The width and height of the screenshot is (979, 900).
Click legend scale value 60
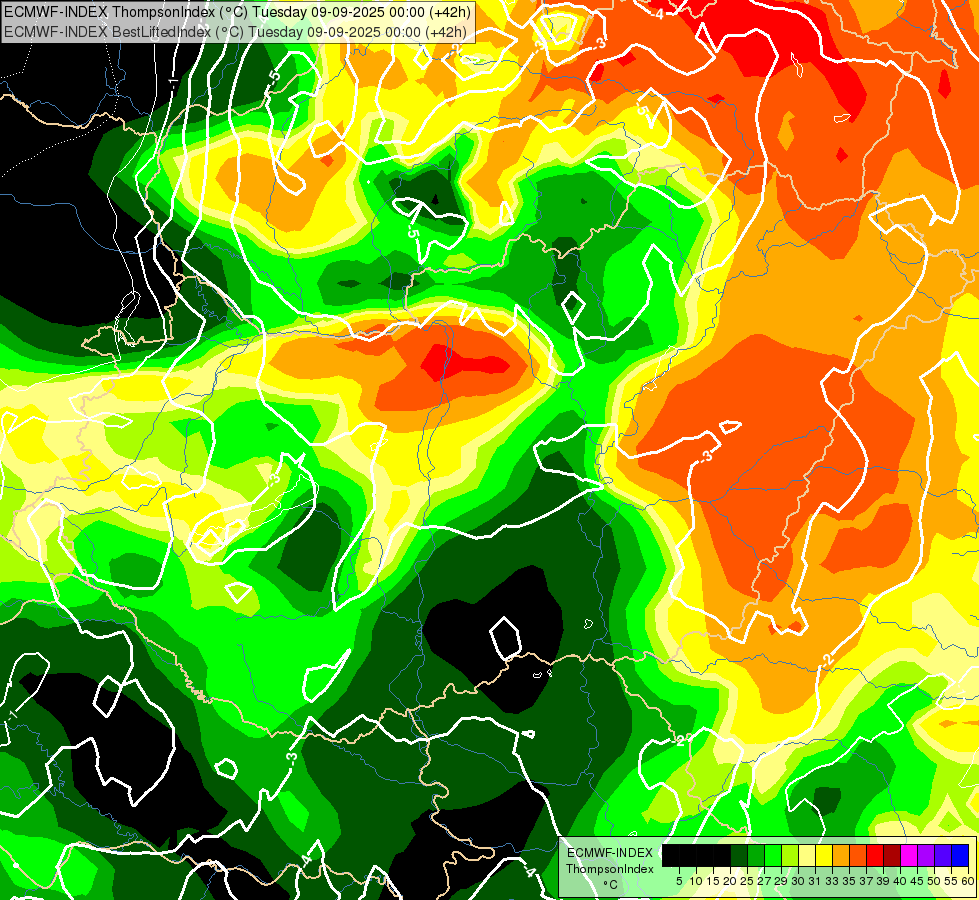(968, 881)
